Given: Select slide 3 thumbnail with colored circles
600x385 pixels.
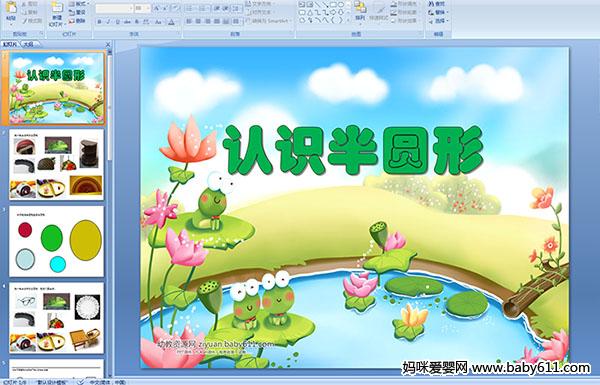Looking at the screenshot, I should click(x=57, y=241).
